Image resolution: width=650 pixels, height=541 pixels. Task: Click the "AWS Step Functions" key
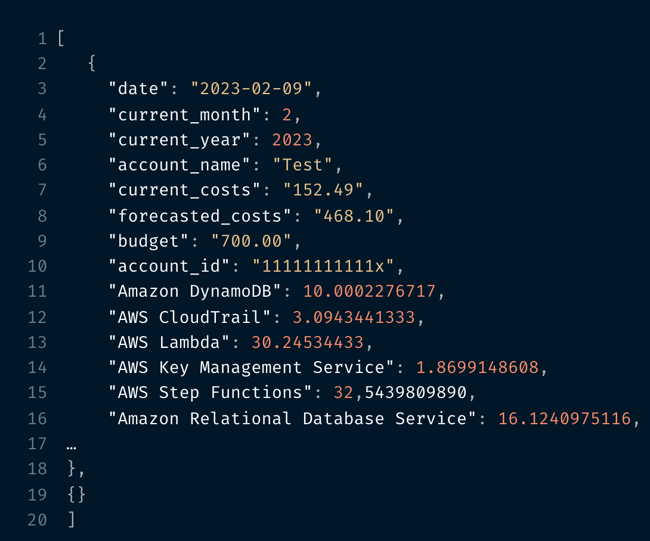click(210, 392)
